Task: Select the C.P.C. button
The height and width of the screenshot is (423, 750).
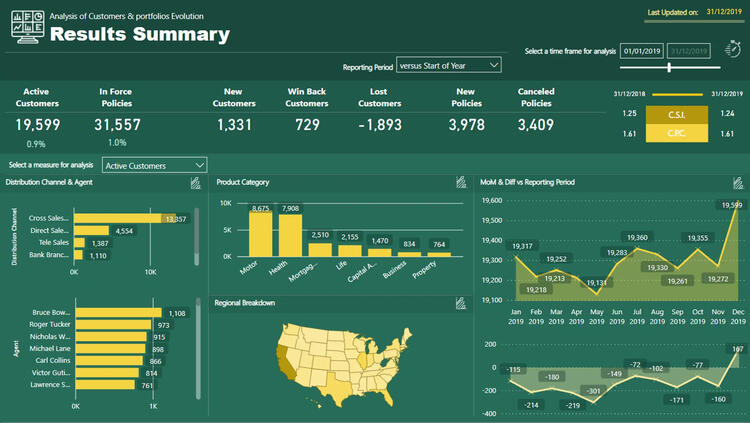Action: (x=675, y=133)
